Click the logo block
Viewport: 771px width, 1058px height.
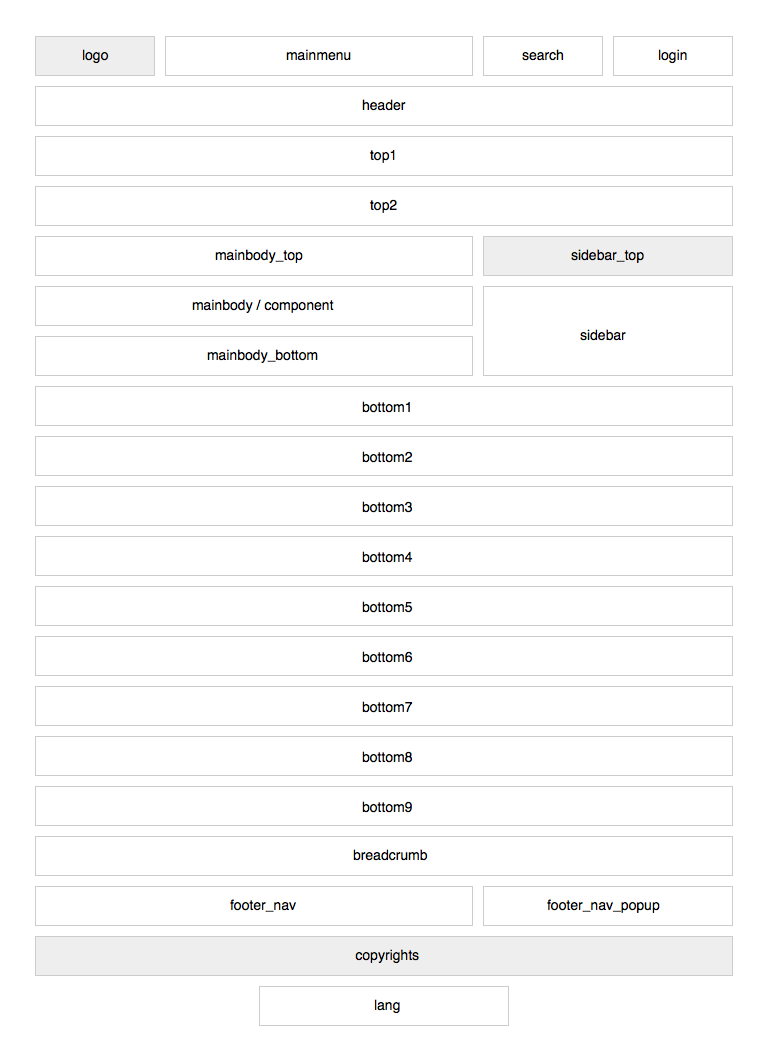click(x=95, y=56)
